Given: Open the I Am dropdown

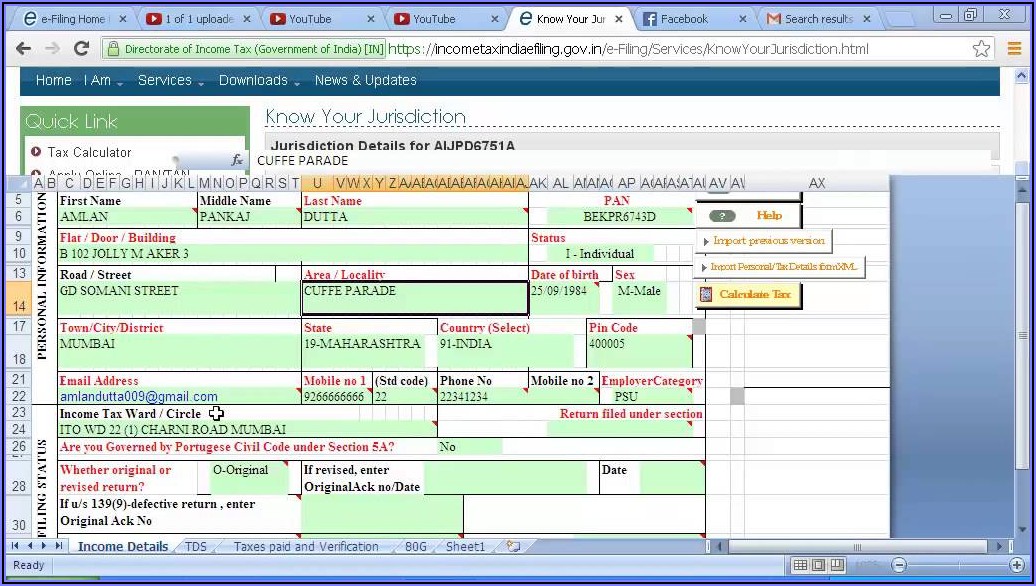Looking at the screenshot, I should (x=103, y=81).
